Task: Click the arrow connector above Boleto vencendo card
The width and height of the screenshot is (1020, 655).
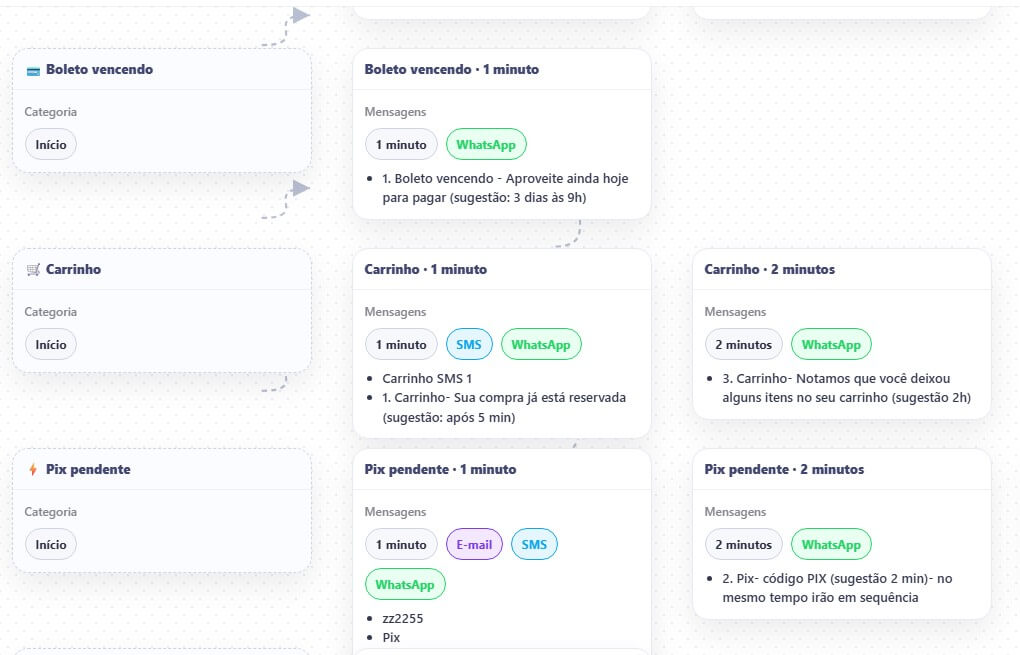Action: click(x=299, y=16)
